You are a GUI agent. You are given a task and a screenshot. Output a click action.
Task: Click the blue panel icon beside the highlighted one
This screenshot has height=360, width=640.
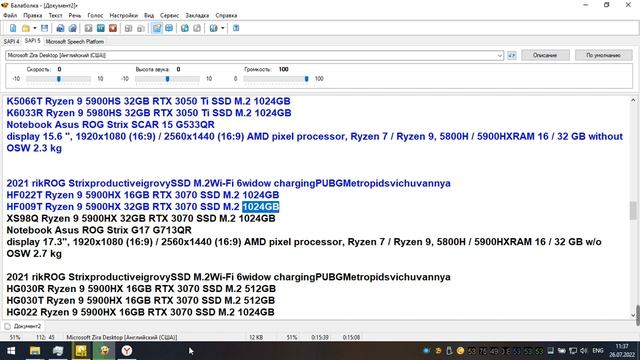click(x=169, y=28)
